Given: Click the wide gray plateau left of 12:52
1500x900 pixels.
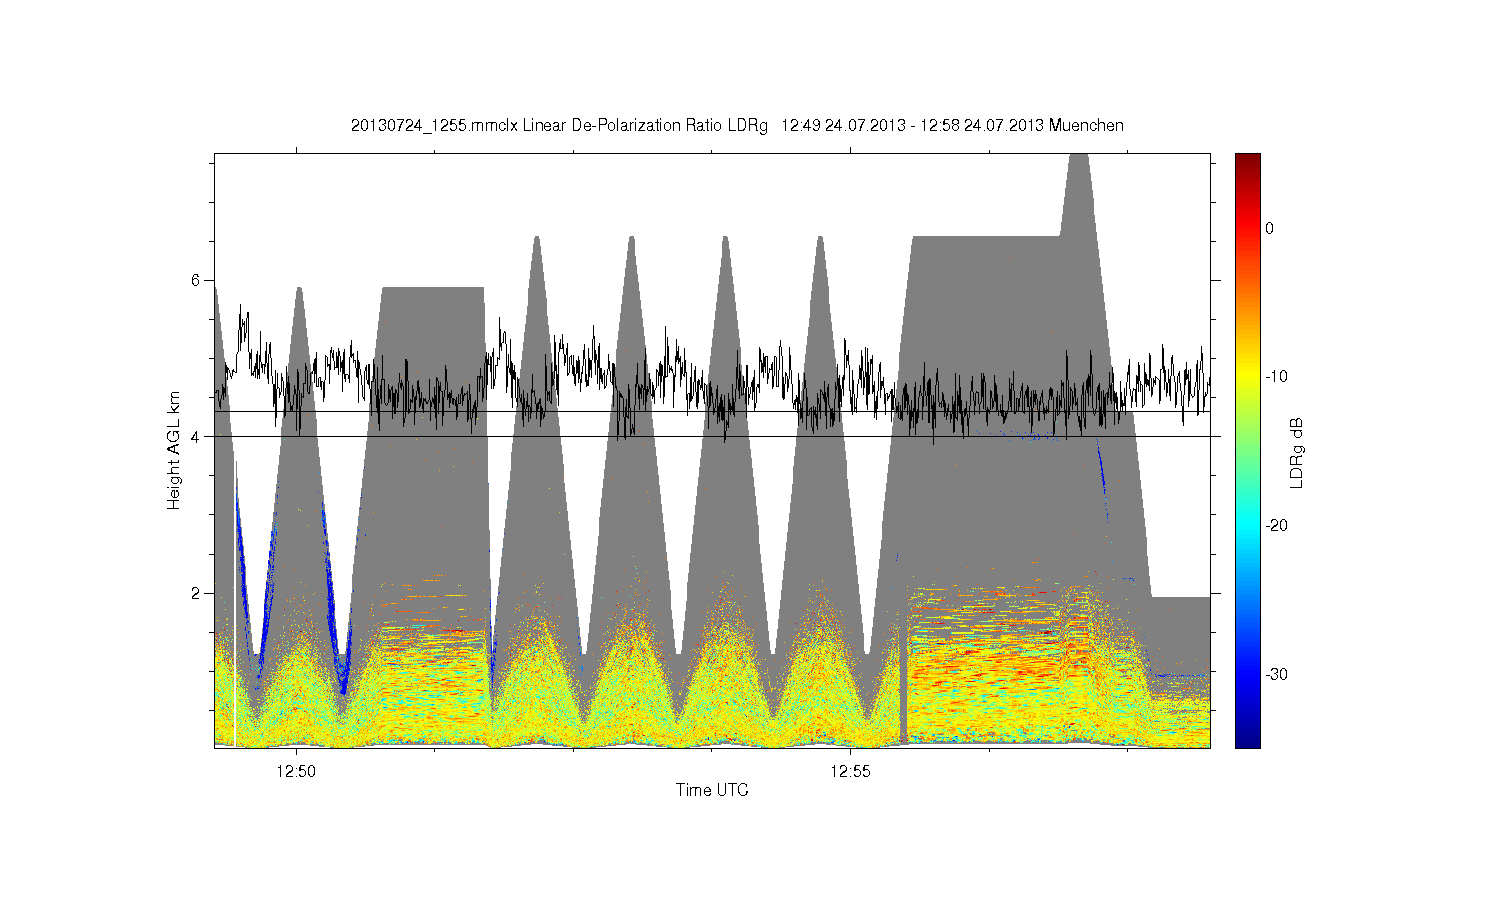Looking at the screenshot, I should [x=433, y=330].
